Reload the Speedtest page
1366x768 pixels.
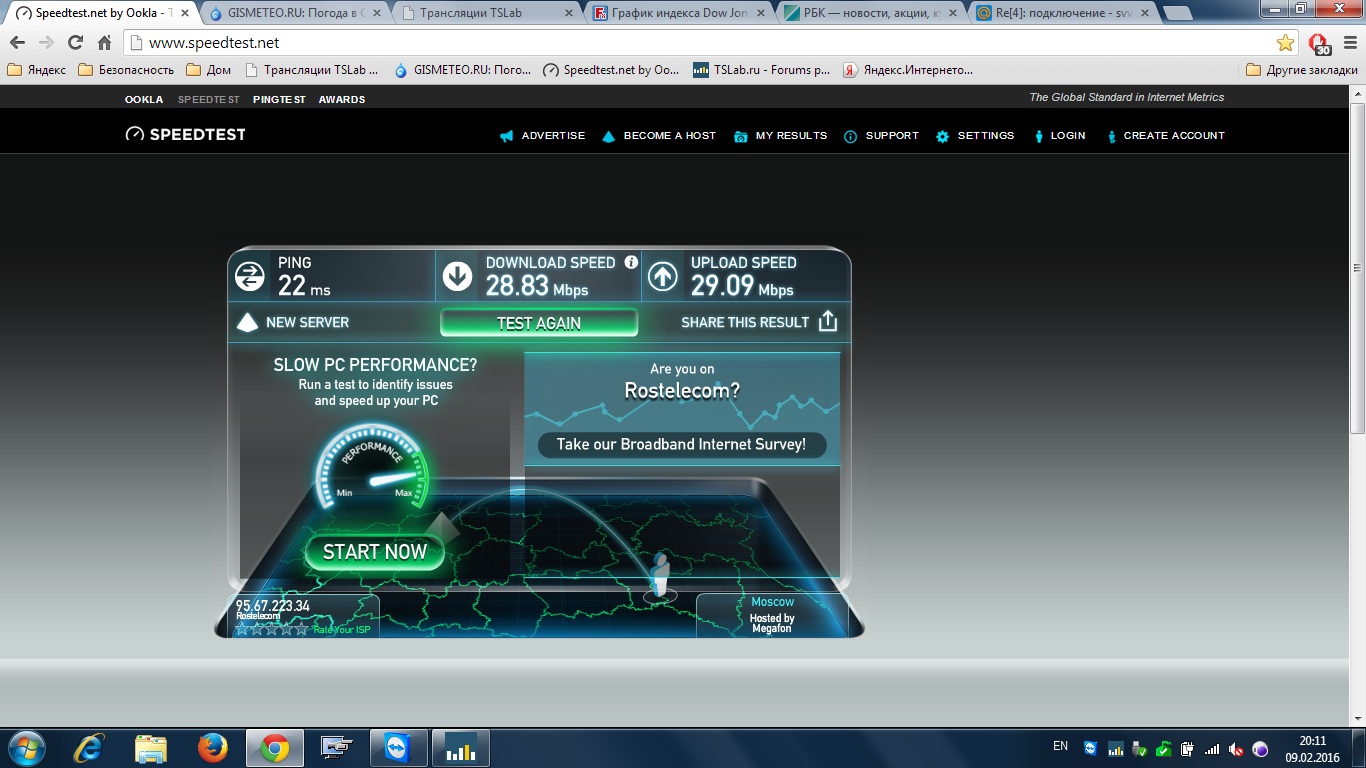click(x=75, y=43)
